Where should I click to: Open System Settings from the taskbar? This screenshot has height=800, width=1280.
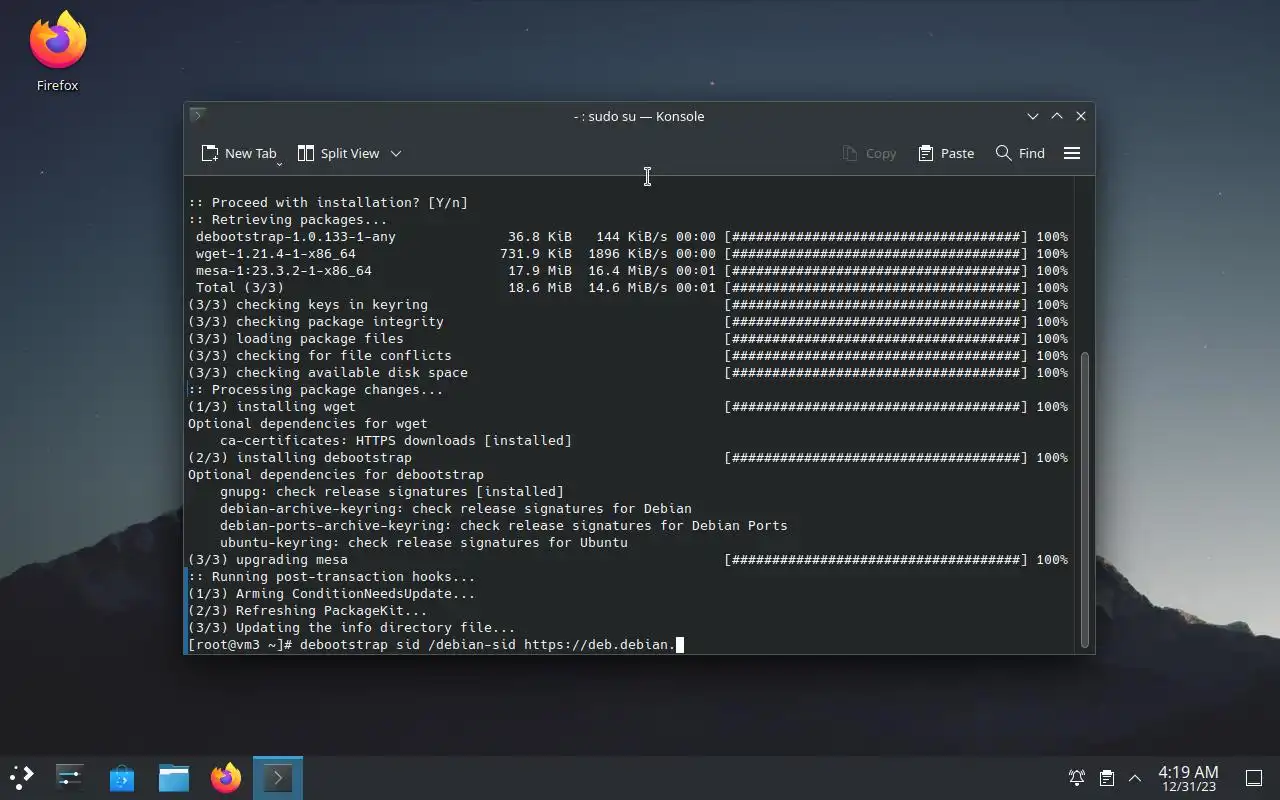[x=70, y=777]
